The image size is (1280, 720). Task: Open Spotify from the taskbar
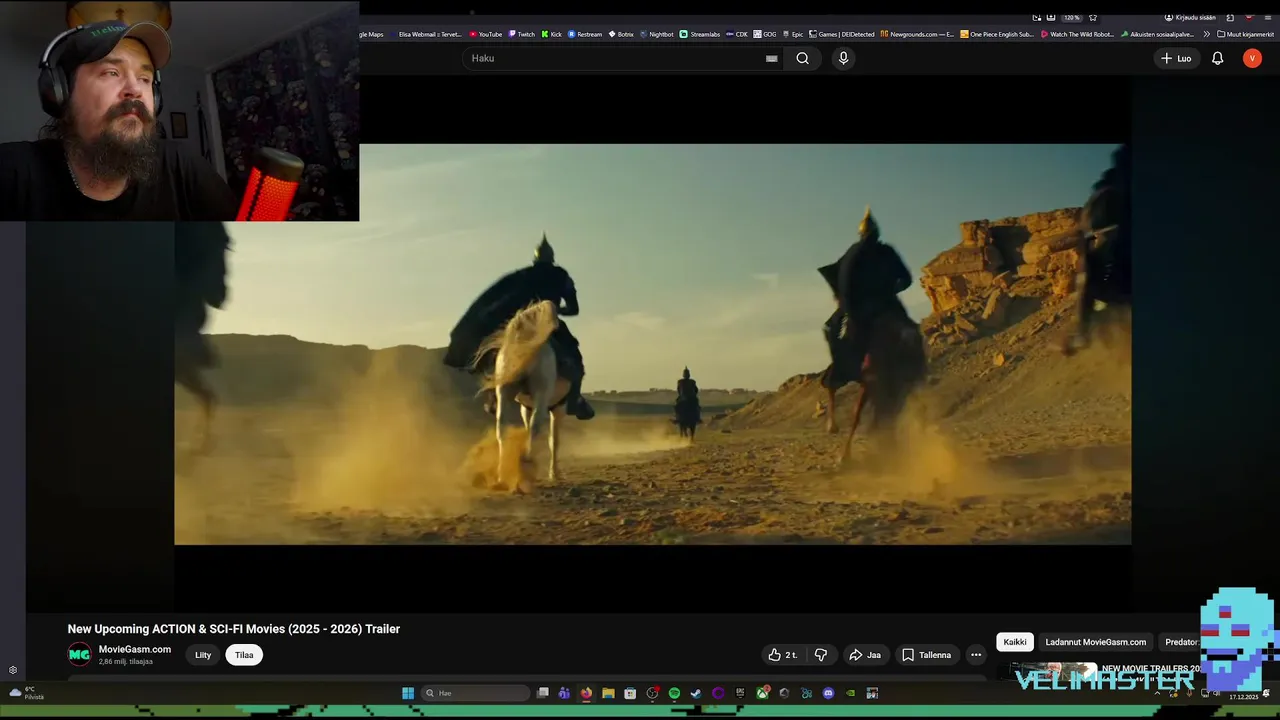pos(674,693)
